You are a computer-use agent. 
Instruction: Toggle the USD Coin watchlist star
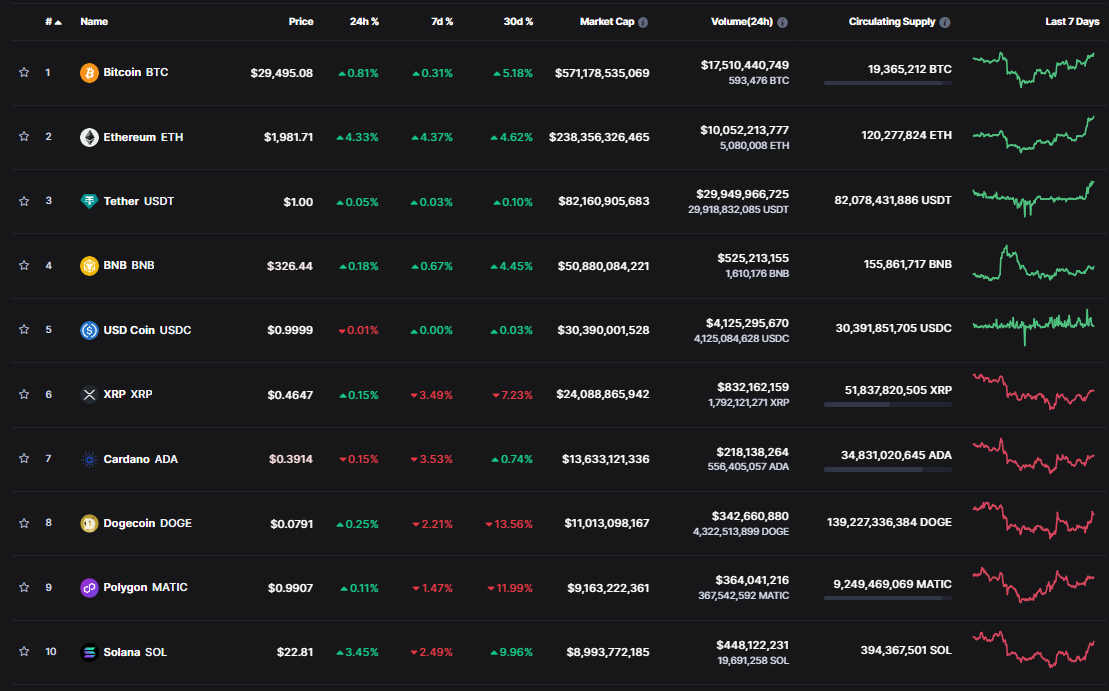[x=24, y=330]
